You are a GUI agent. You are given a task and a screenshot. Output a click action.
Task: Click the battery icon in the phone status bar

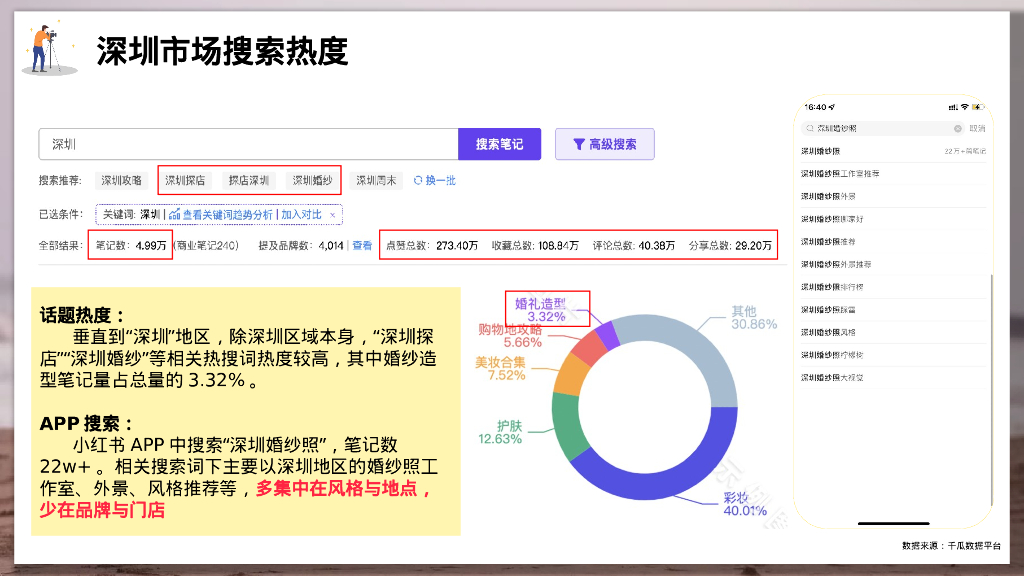(979, 106)
